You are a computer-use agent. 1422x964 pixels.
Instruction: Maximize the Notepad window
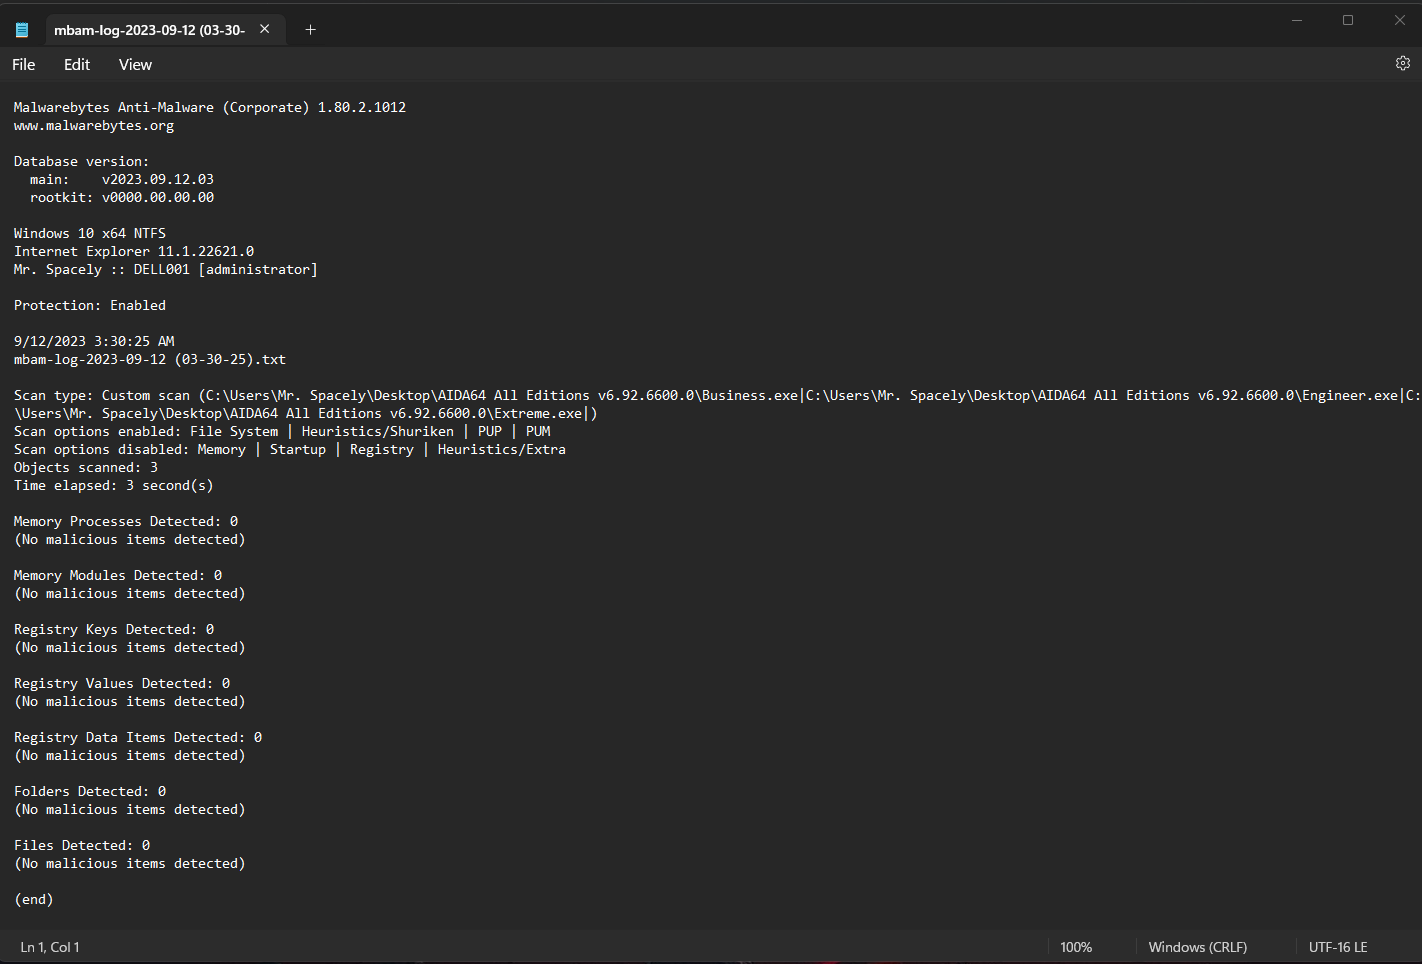click(1348, 20)
